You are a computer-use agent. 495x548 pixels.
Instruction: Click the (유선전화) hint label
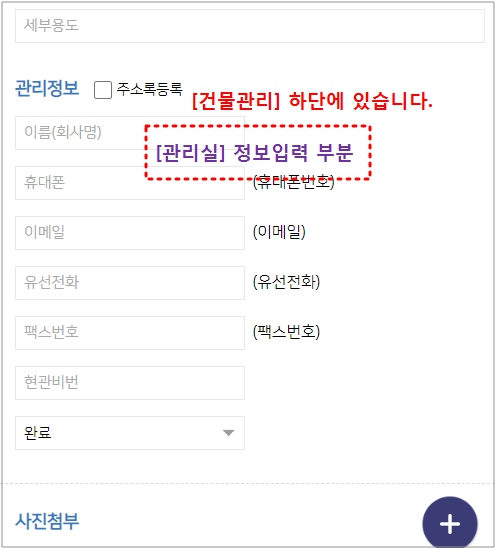[286, 282]
